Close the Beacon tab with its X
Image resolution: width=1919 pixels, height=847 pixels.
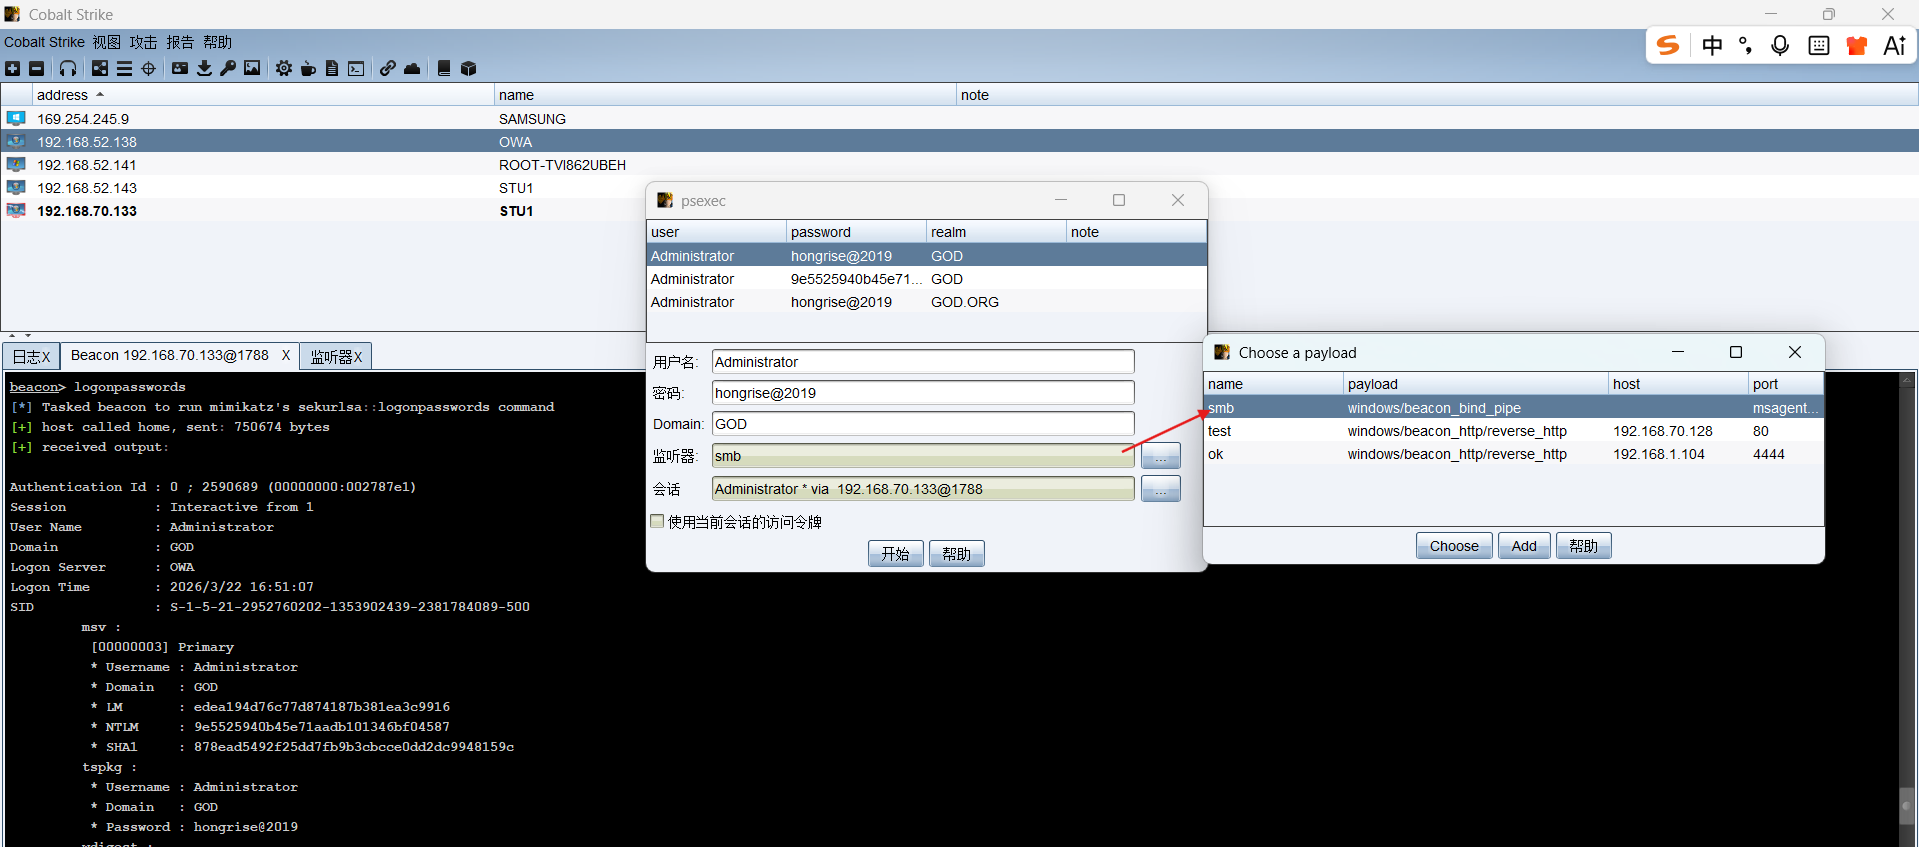285,355
